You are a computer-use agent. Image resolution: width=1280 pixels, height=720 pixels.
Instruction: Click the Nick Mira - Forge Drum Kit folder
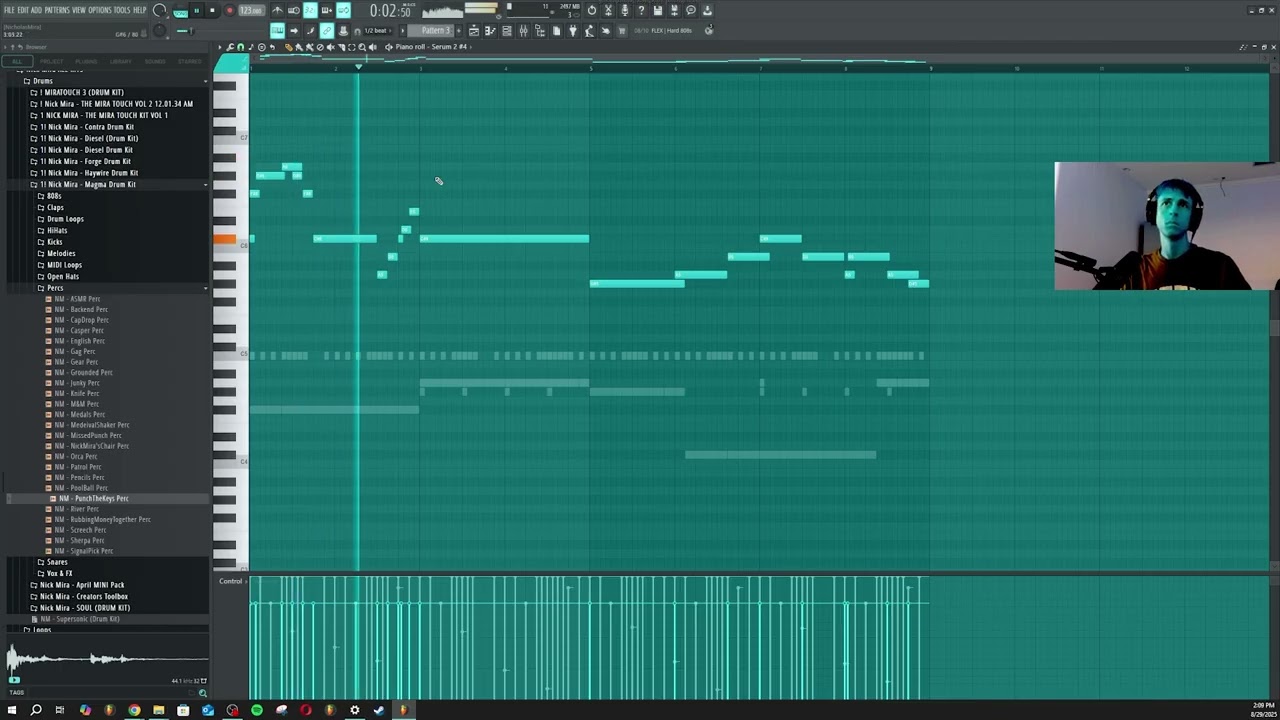[x=87, y=161]
